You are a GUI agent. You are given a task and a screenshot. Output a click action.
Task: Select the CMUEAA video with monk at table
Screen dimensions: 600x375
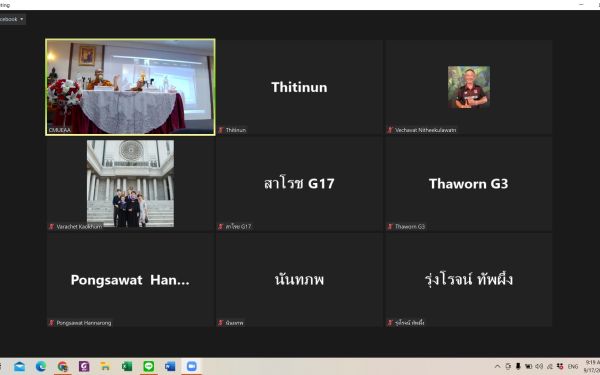[130, 87]
